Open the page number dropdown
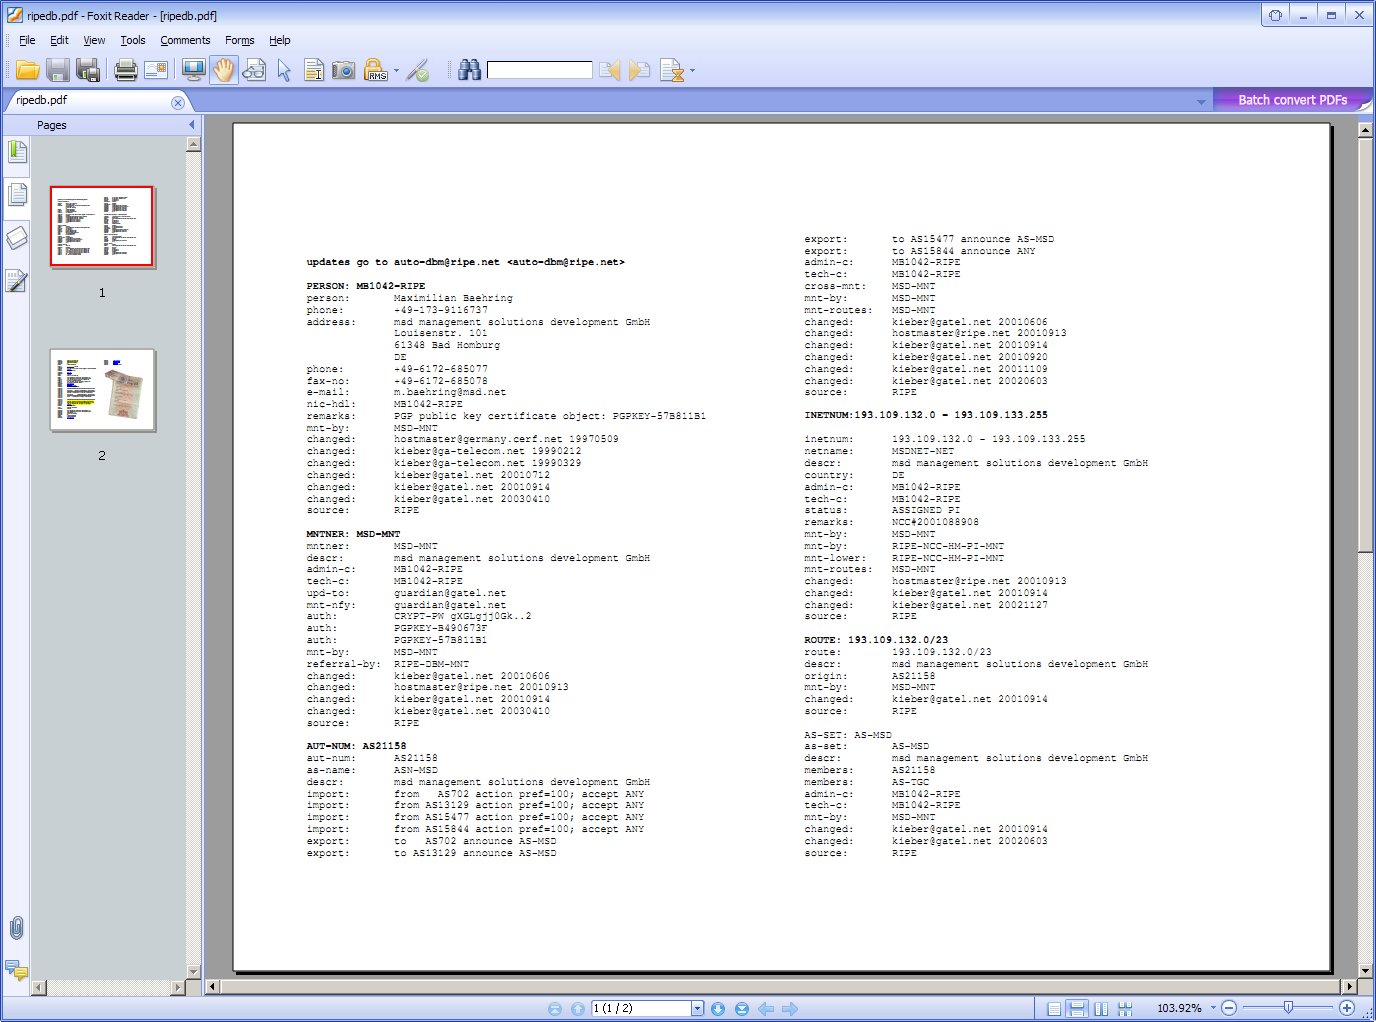Screen dimensions: 1376x1022 (x=697, y=1008)
